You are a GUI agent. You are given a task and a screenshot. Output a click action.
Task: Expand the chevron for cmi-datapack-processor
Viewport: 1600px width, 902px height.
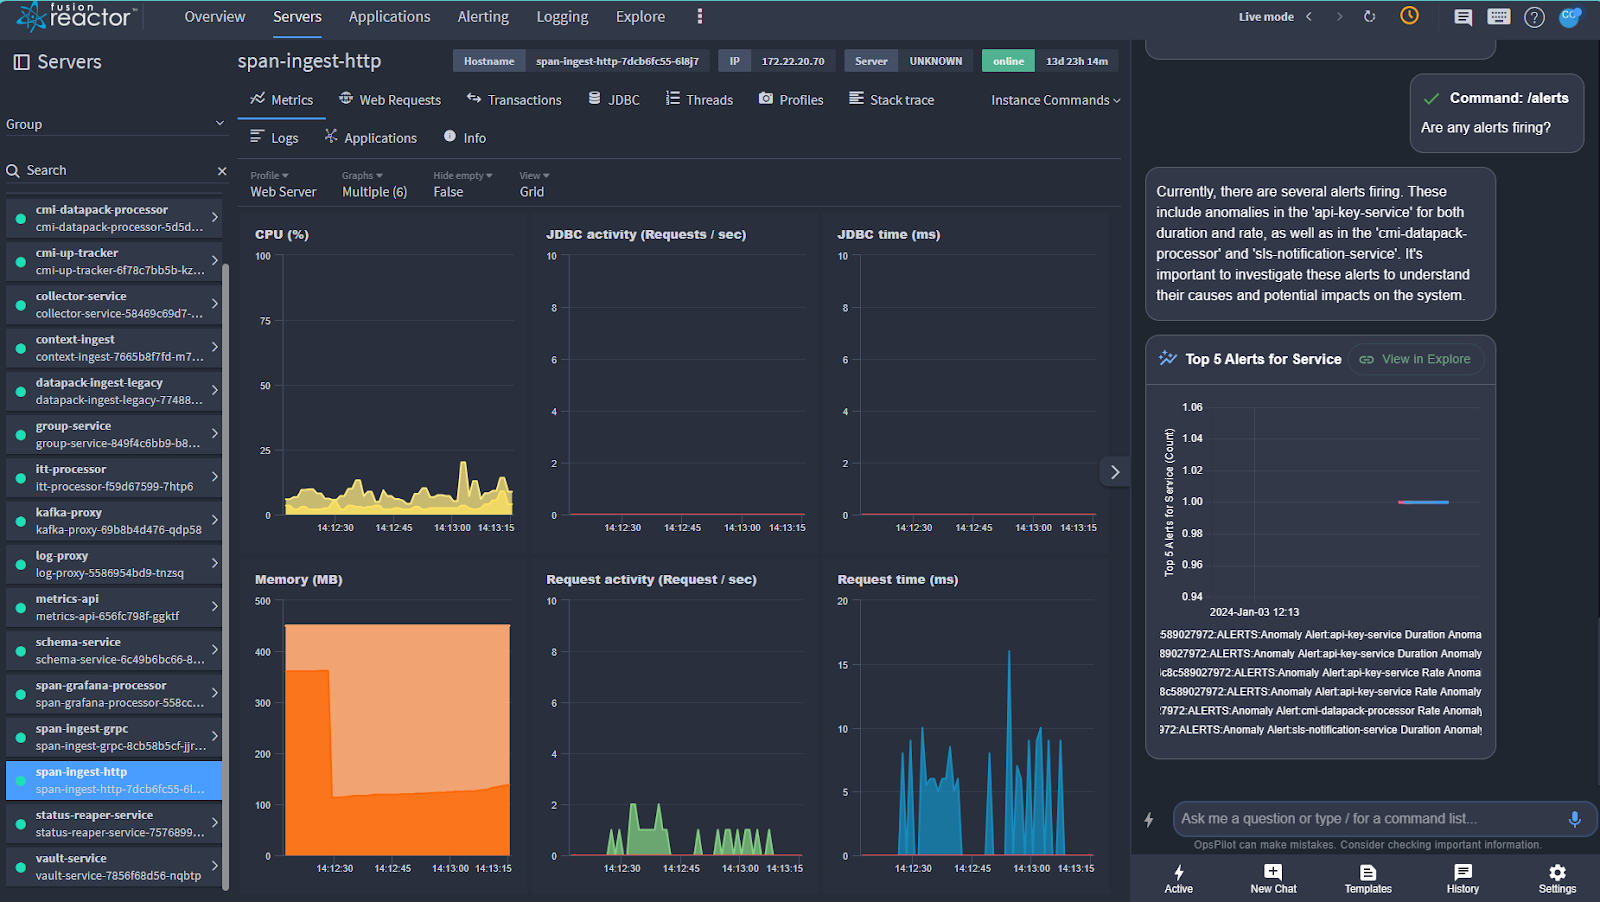pos(214,217)
